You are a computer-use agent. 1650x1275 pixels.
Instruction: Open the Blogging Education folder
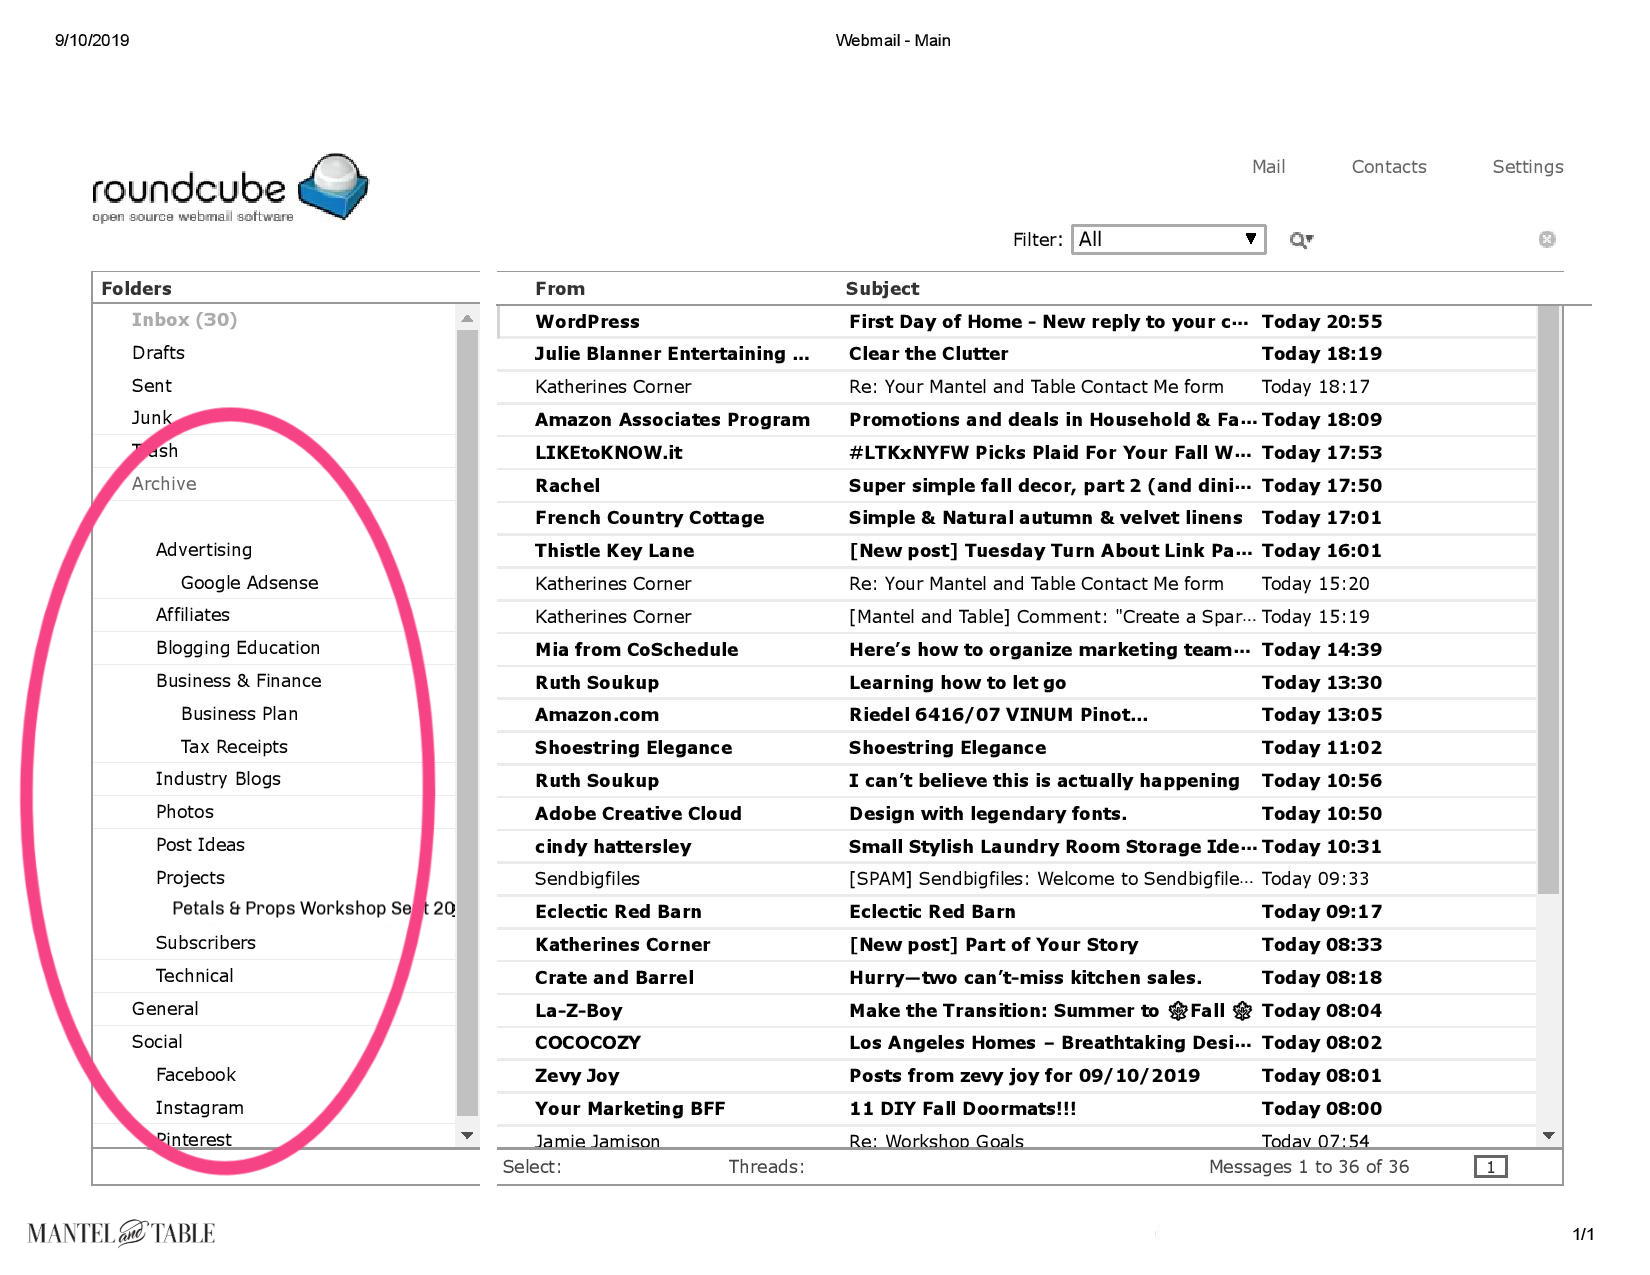[x=274, y=648]
